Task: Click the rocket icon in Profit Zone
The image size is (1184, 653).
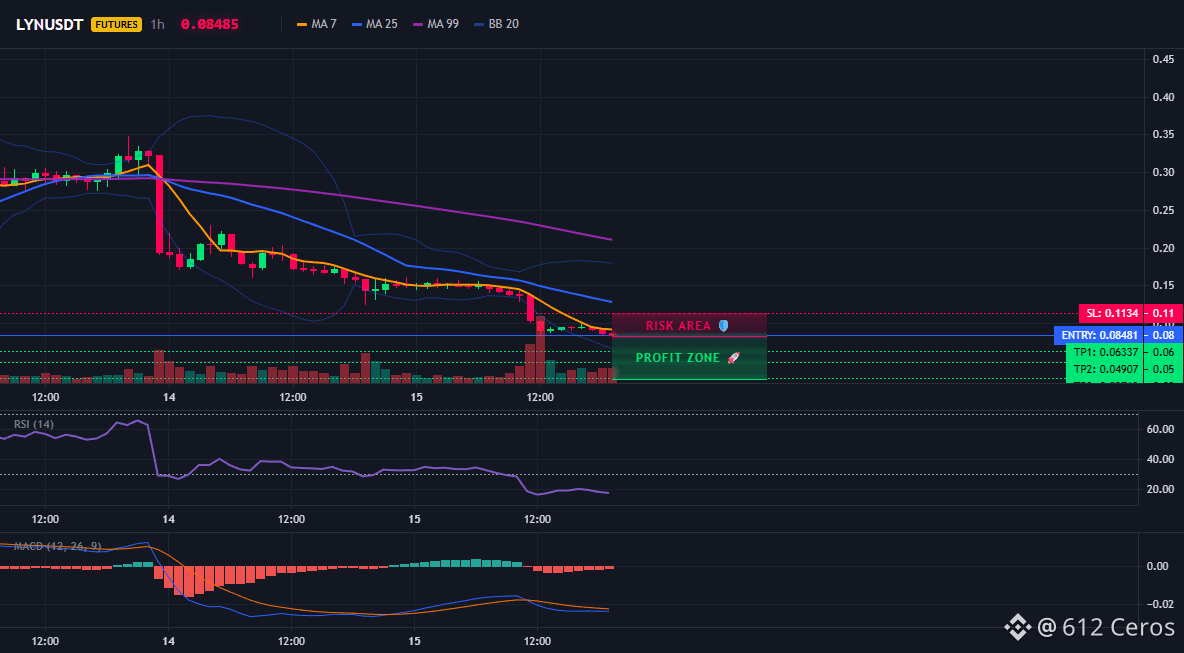Action: (x=733, y=358)
